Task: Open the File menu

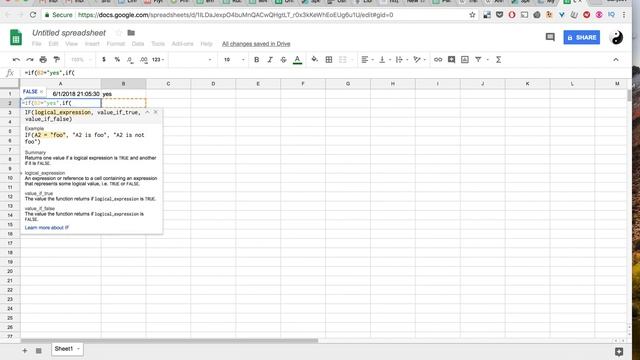Action: (37, 44)
